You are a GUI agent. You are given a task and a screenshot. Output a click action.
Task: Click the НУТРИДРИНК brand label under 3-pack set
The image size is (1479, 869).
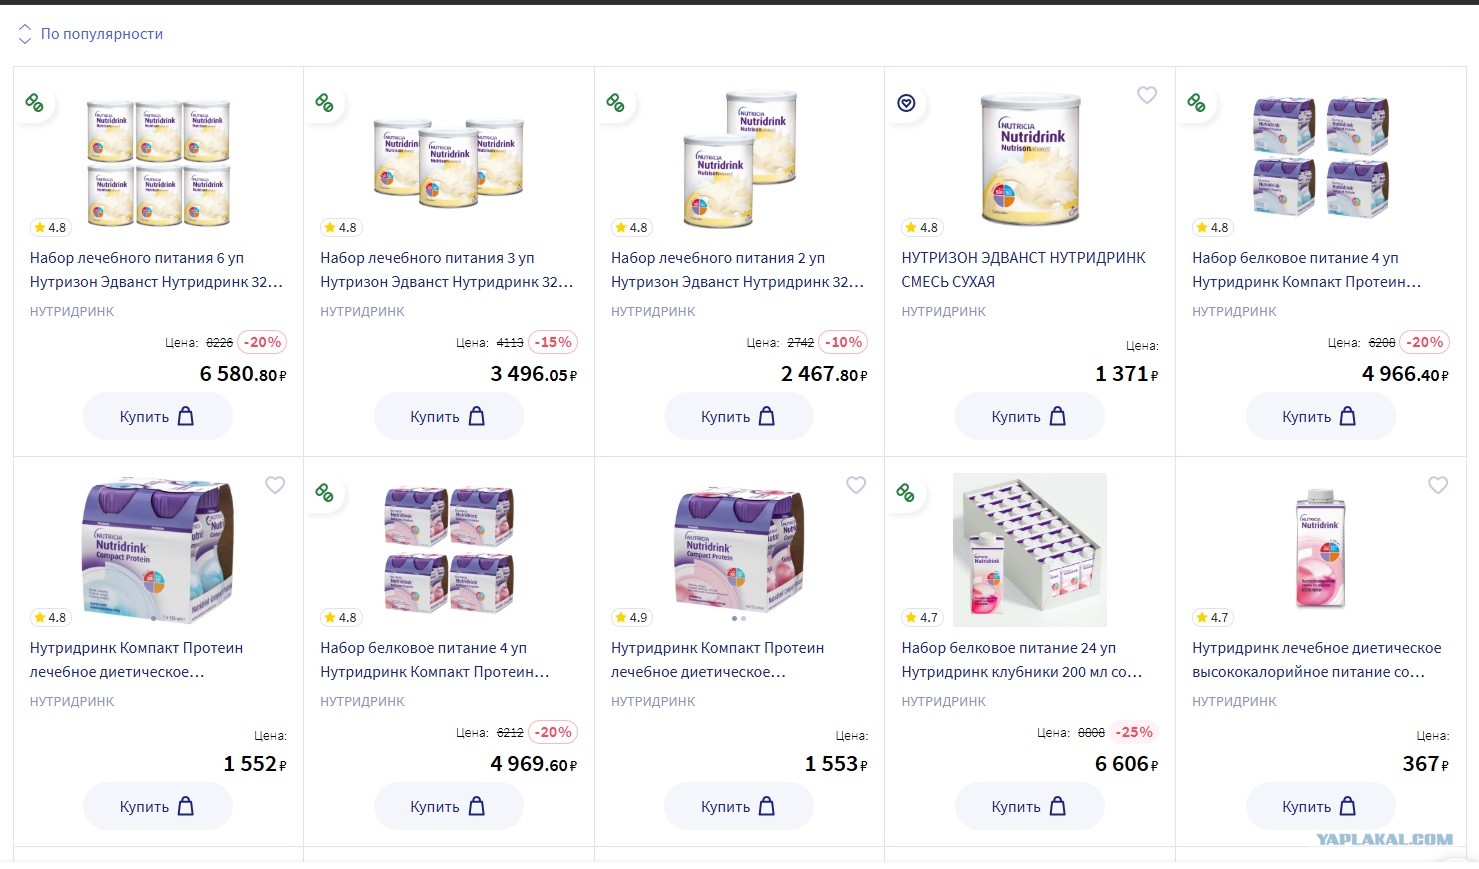click(x=362, y=312)
